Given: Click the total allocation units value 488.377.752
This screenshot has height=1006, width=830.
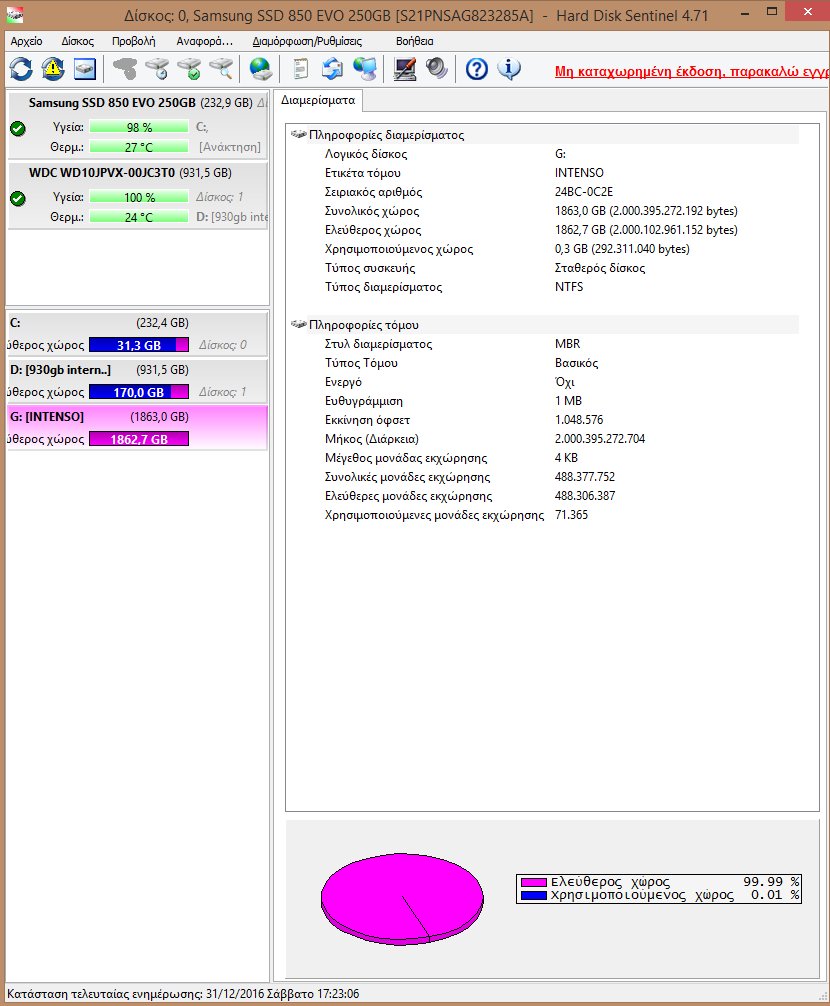Looking at the screenshot, I should (x=584, y=477).
